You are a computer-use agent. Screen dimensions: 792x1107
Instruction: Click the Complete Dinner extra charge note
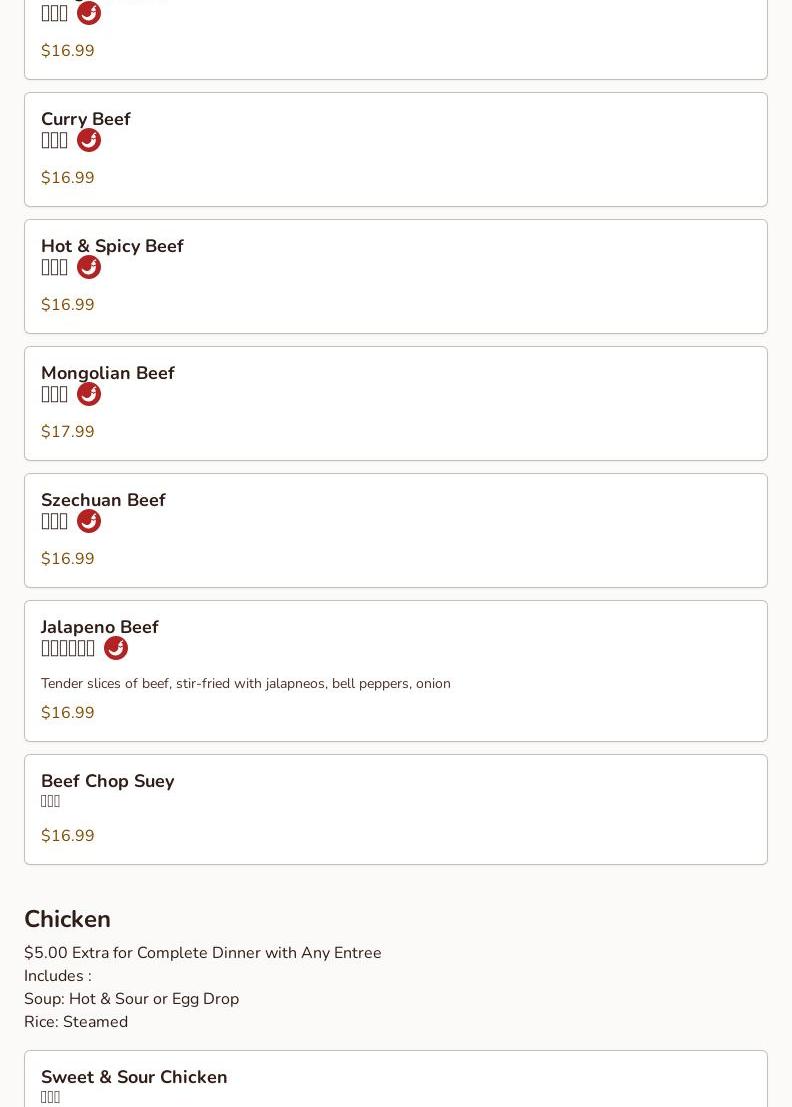[203, 953]
